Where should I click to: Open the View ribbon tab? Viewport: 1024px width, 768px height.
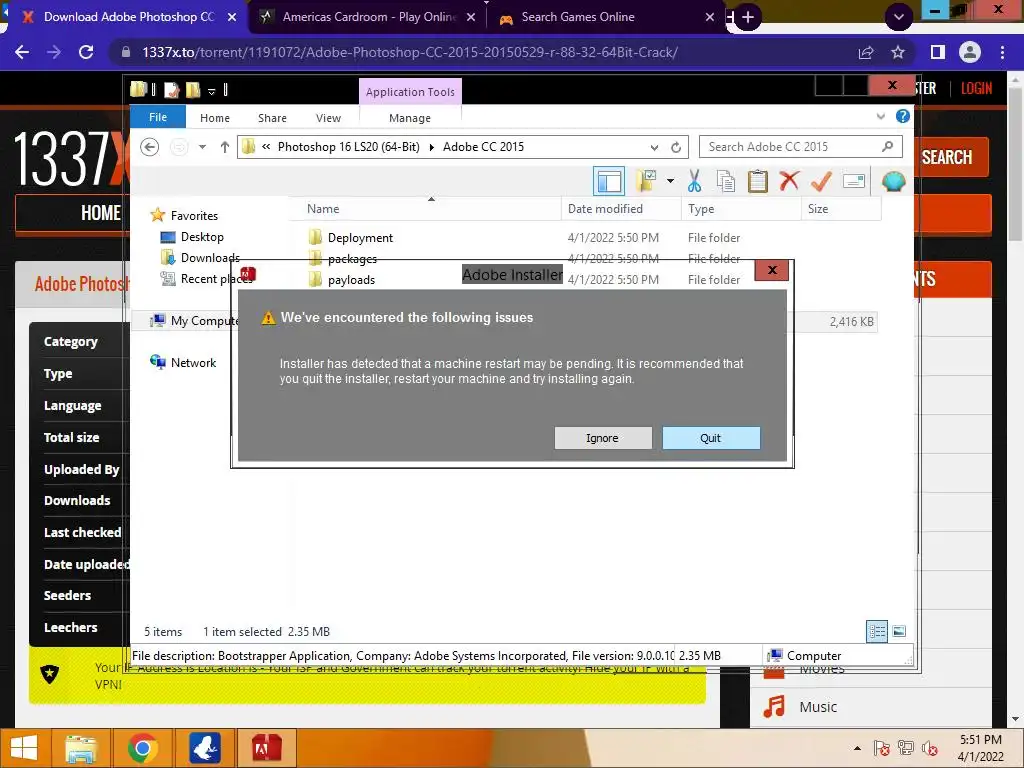[328, 118]
